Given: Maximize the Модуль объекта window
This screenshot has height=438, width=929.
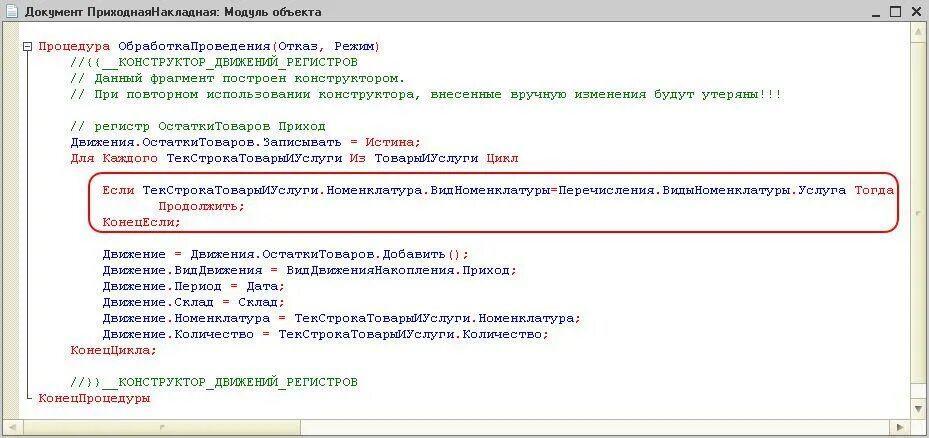Looking at the screenshot, I should click(x=896, y=11).
